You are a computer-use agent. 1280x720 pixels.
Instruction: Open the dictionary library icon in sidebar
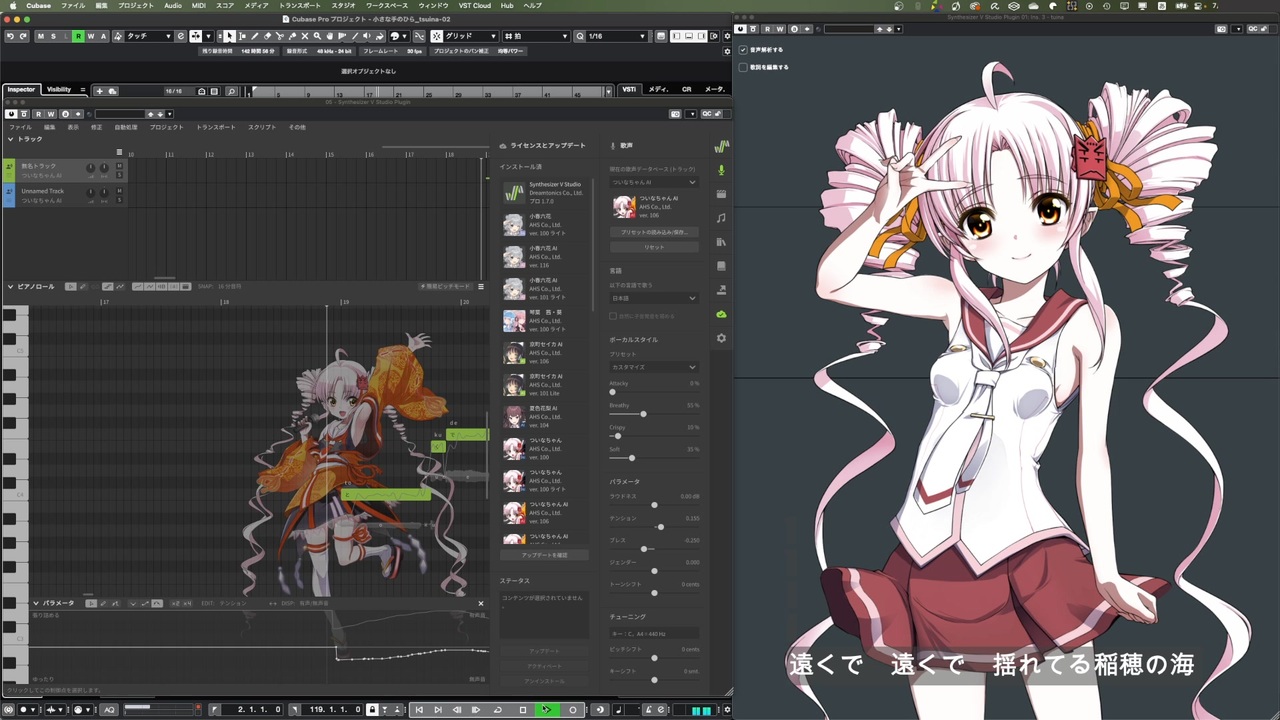[x=721, y=241]
